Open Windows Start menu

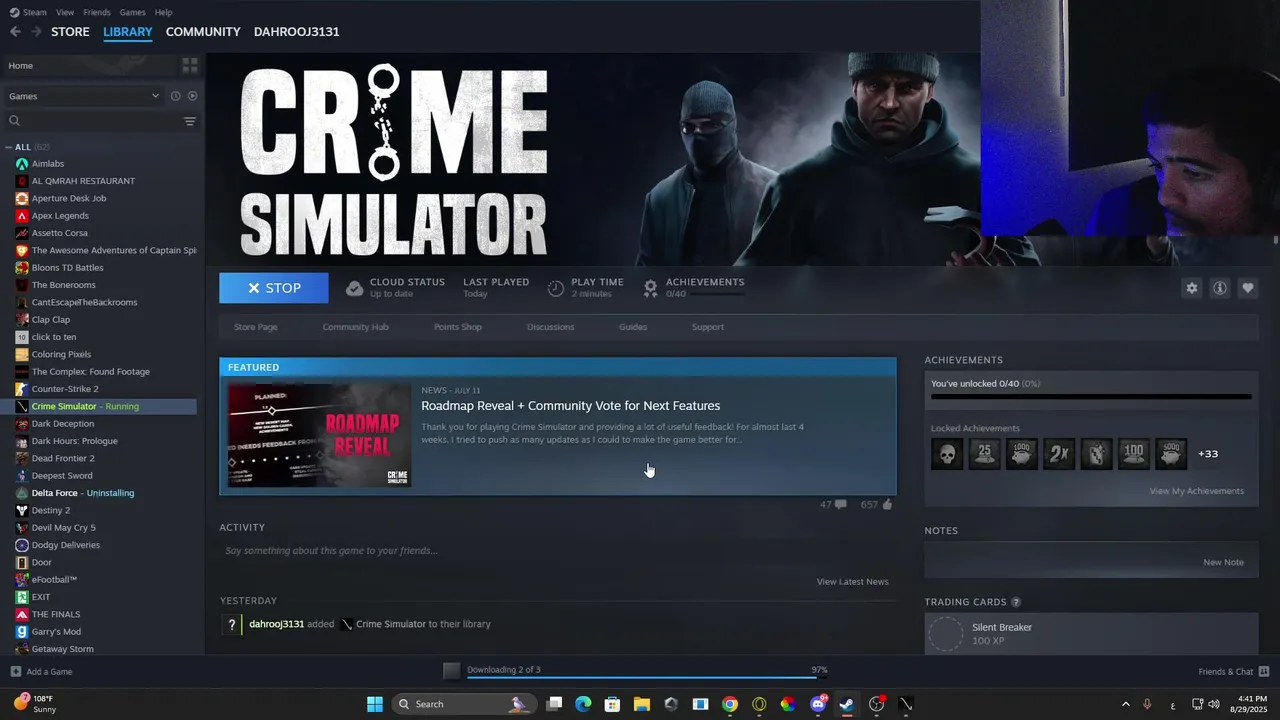tap(375, 704)
